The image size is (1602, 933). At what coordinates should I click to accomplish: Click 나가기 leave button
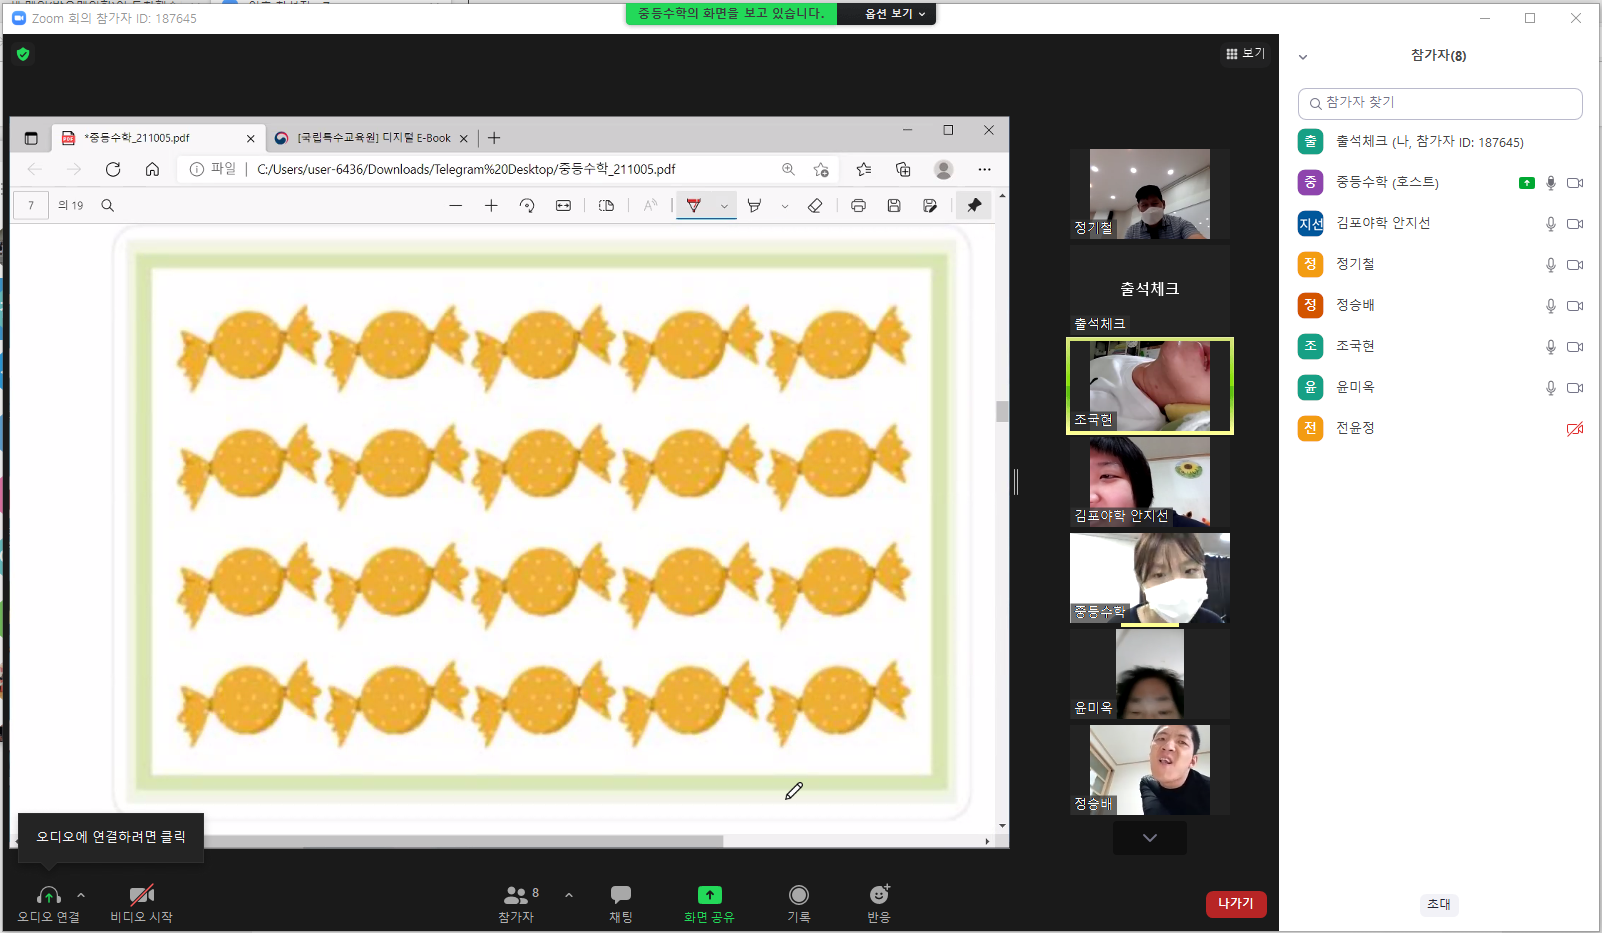pyautogui.click(x=1236, y=904)
